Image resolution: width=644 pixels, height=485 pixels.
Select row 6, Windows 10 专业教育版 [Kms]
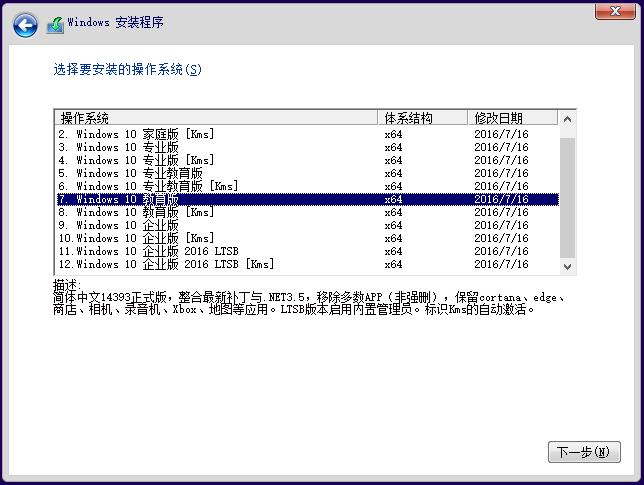pyautogui.click(x=308, y=186)
